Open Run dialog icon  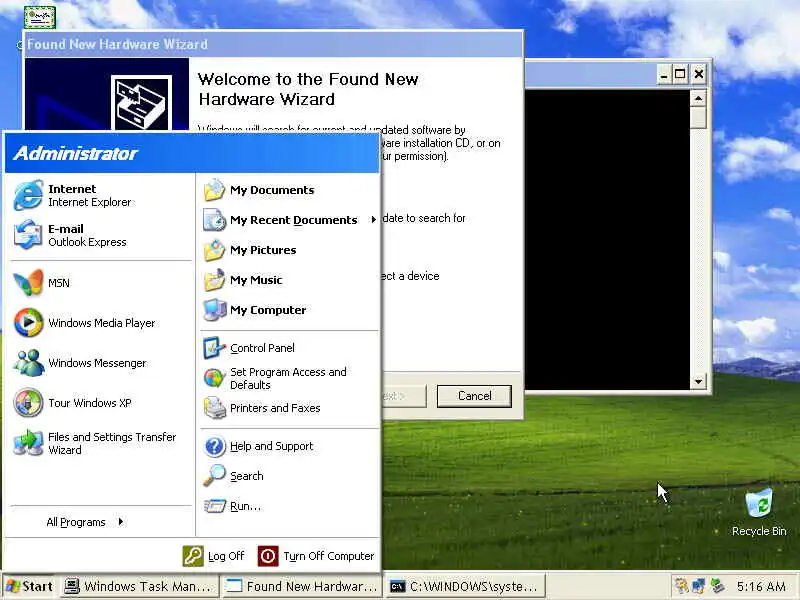214,506
